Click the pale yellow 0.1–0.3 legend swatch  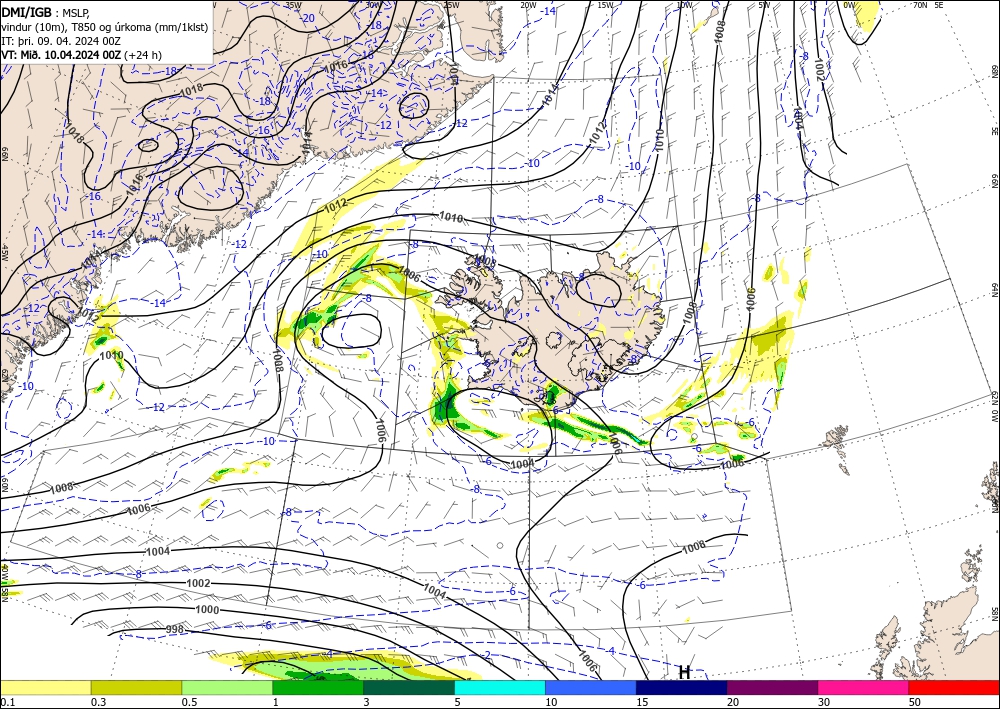pyautogui.click(x=45, y=687)
